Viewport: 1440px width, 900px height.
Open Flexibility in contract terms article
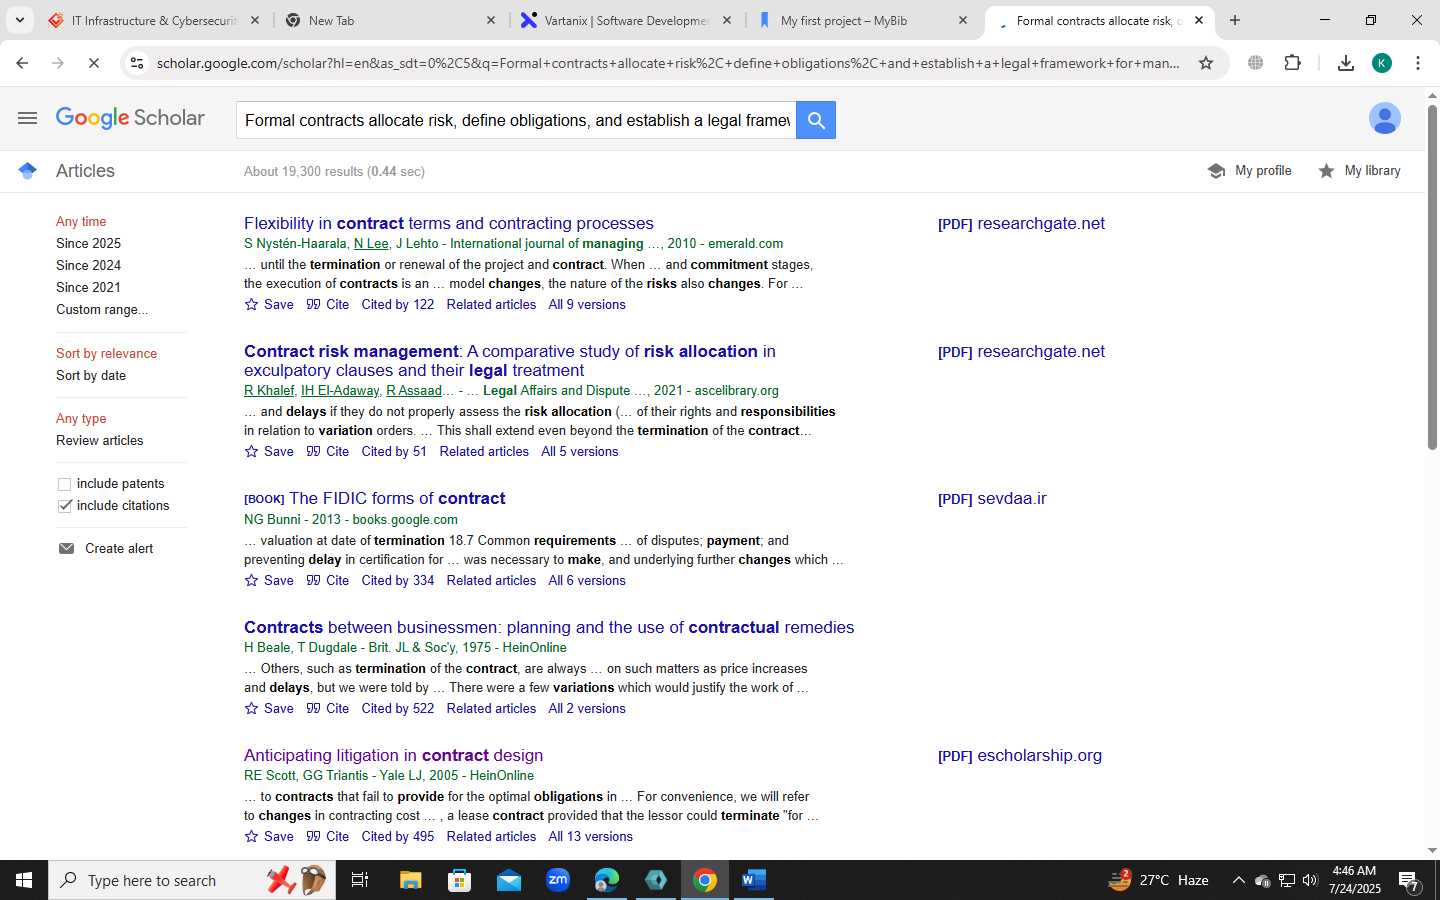449,223
